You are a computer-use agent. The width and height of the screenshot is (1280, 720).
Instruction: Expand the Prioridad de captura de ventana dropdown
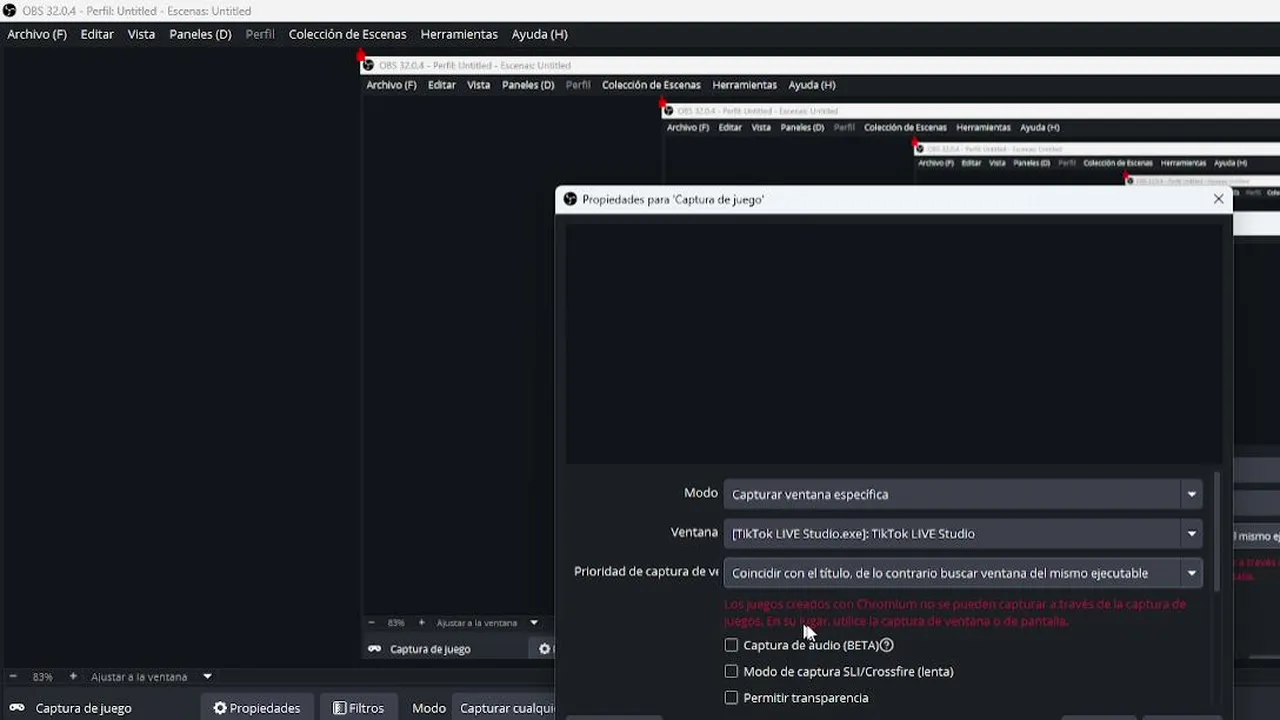pos(963,573)
